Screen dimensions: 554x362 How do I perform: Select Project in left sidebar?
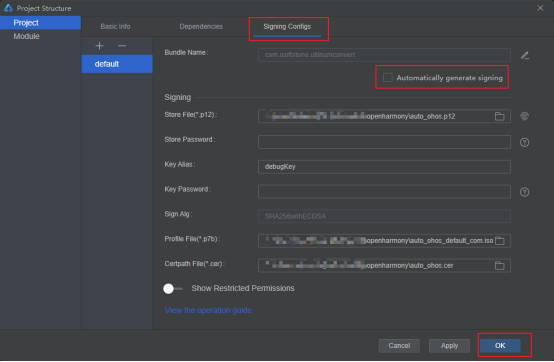tap(40, 23)
